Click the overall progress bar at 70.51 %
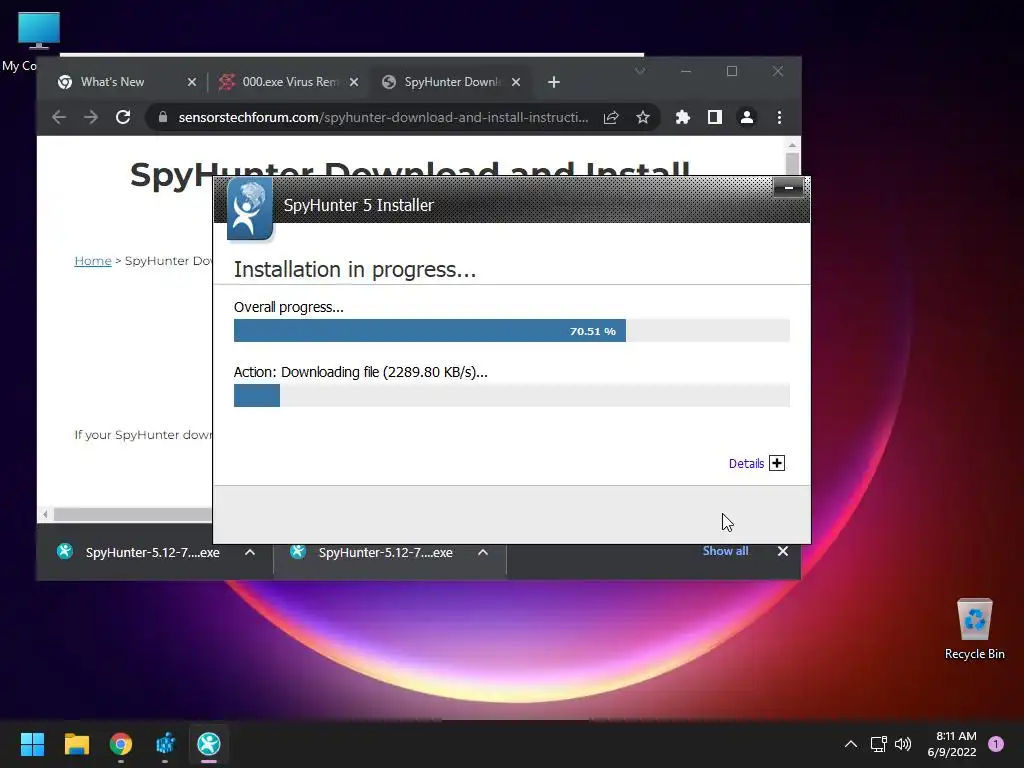Viewport: 1024px width, 768px height. tap(511, 330)
